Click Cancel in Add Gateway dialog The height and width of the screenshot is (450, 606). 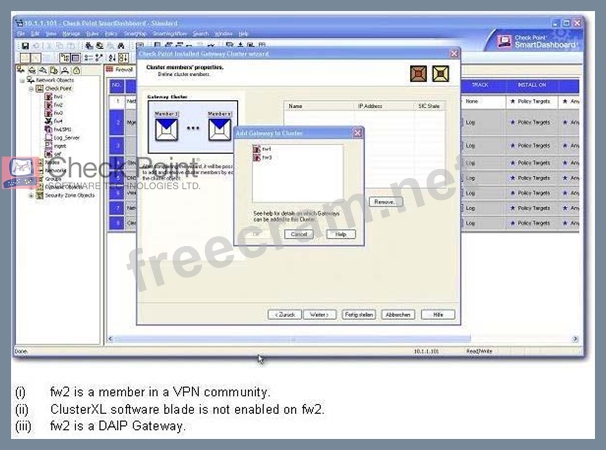click(299, 234)
